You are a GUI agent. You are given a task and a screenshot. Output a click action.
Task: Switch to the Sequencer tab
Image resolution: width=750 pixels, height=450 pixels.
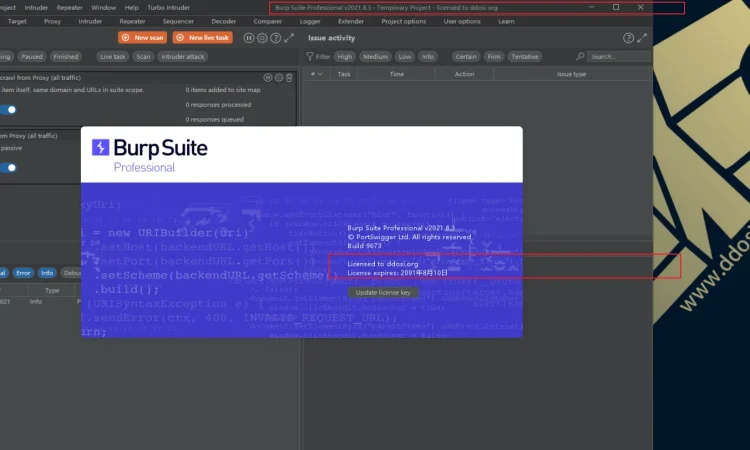point(178,22)
